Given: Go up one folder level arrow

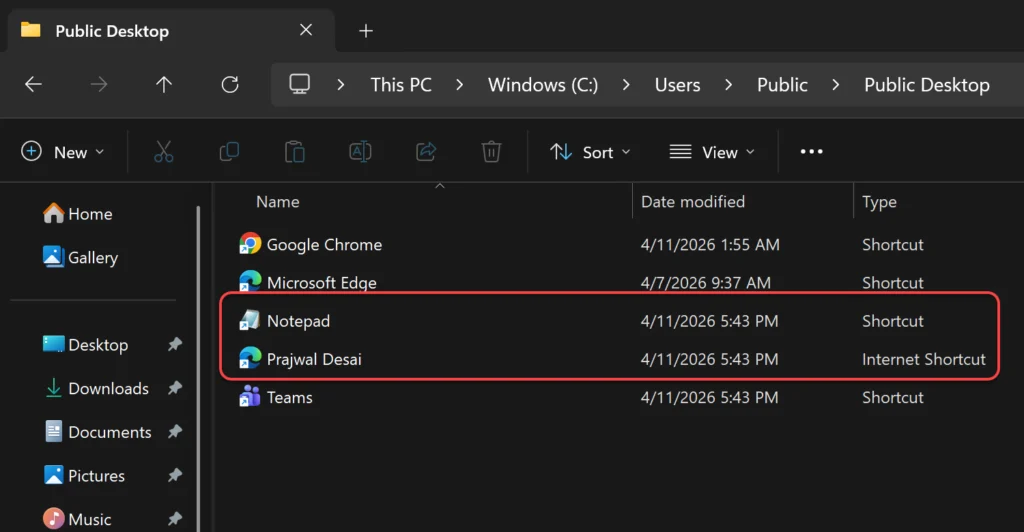Looking at the screenshot, I should click(x=164, y=84).
